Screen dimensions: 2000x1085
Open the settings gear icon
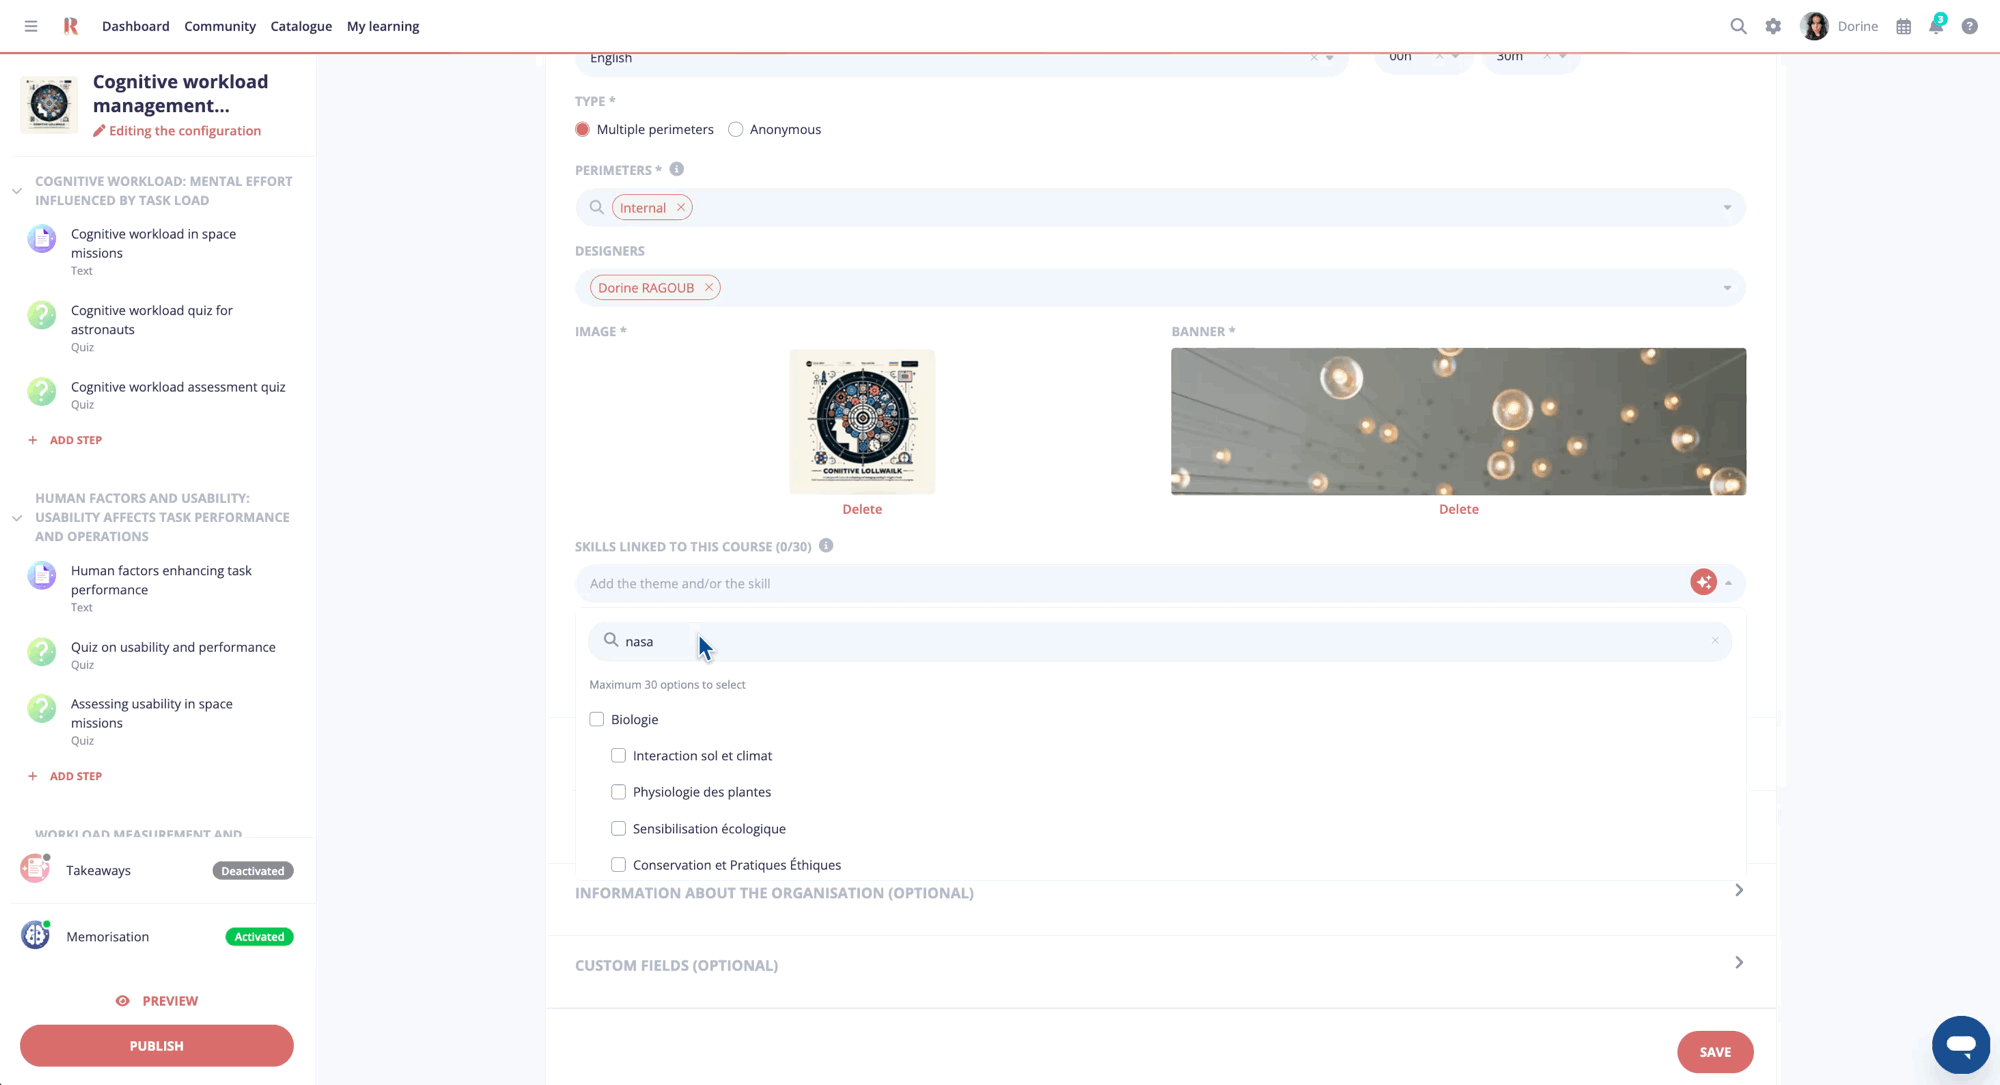1773,26
